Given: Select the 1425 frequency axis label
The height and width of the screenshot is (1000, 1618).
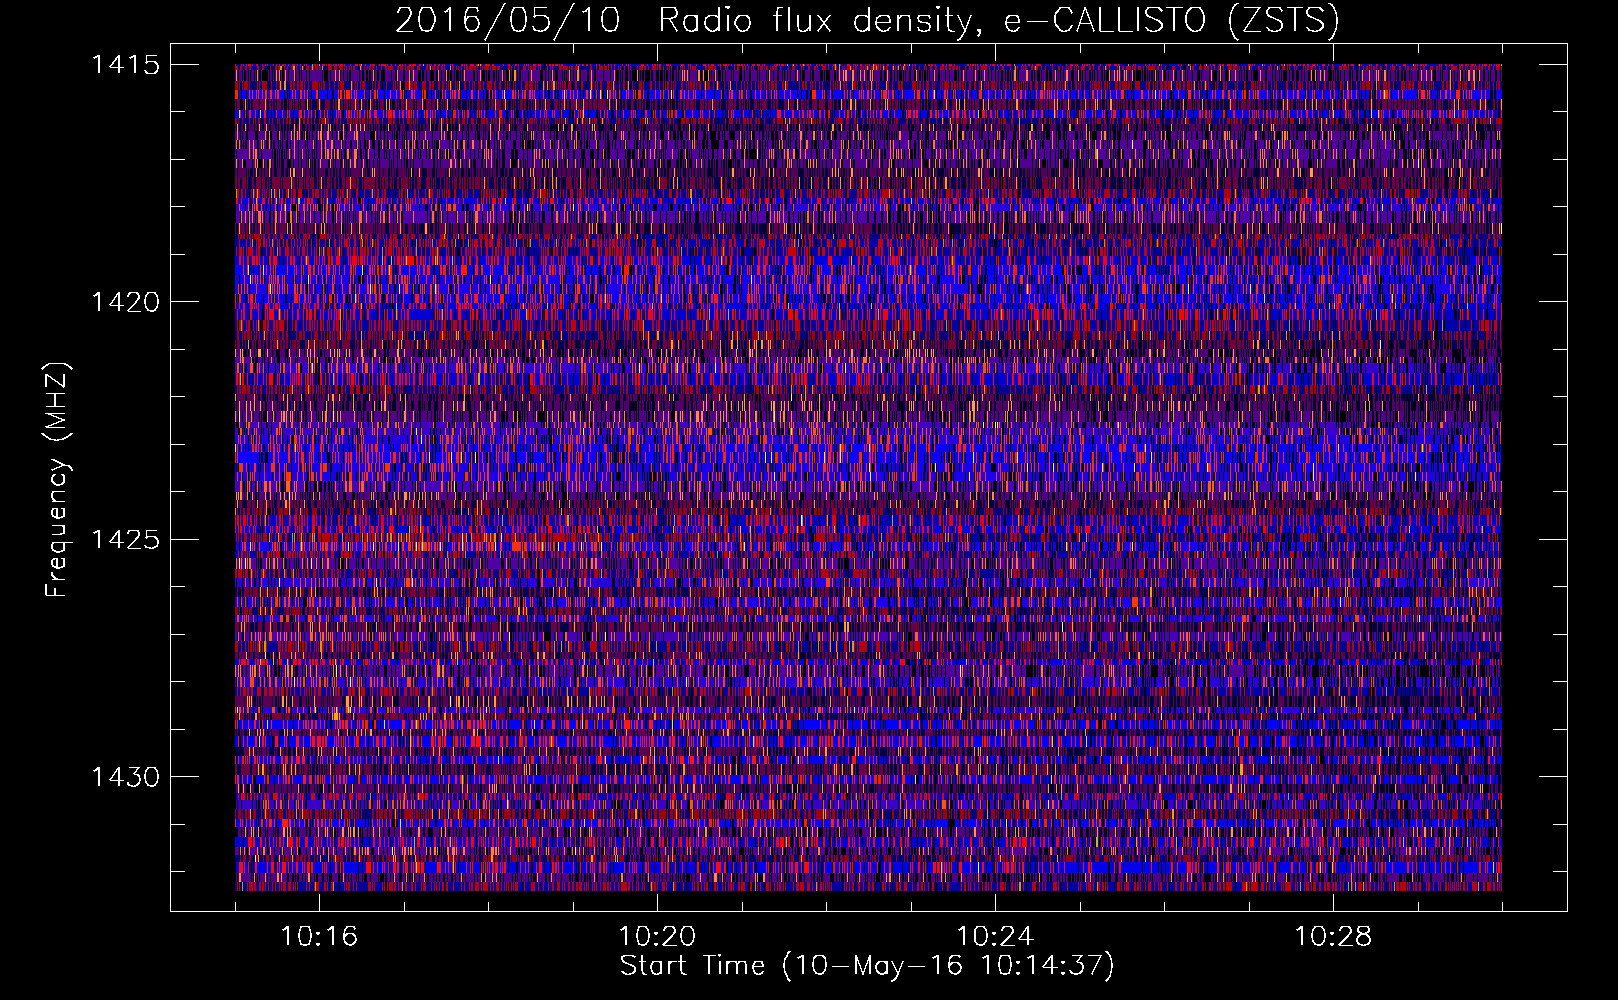Looking at the screenshot, I should (126, 540).
